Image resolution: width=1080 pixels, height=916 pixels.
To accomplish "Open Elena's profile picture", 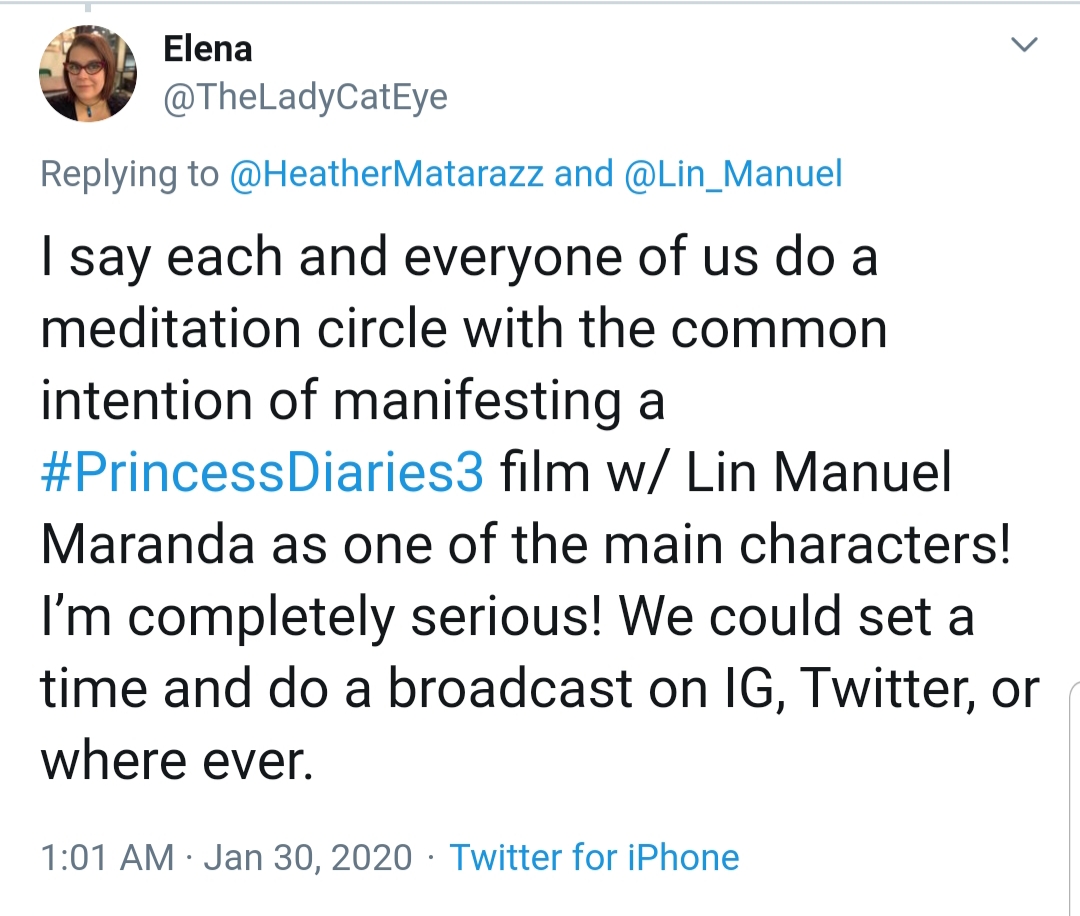I will [x=87, y=74].
